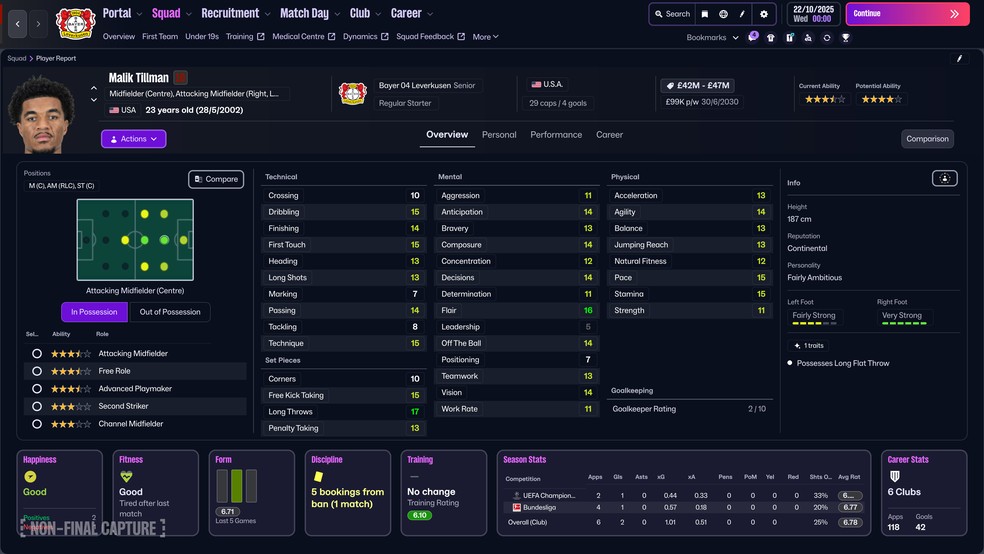Image resolution: width=984 pixels, height=554 pixels.
Task: Open the settings gear icon
Action: pos(764,14)
